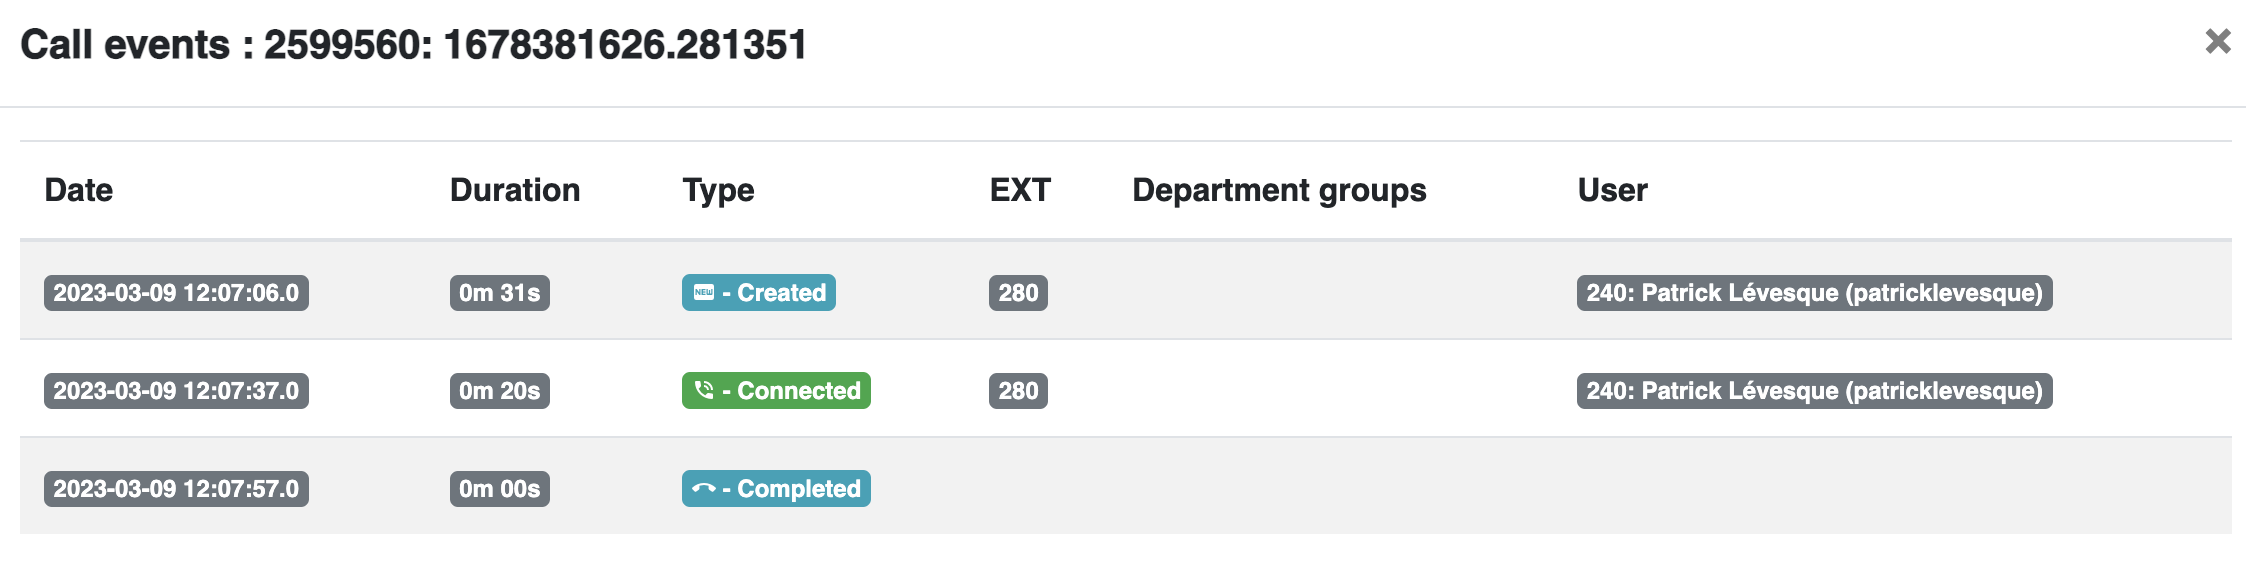Select the Connected type badge
Screen dimensions: 2246x568
(x=776, y=391)
